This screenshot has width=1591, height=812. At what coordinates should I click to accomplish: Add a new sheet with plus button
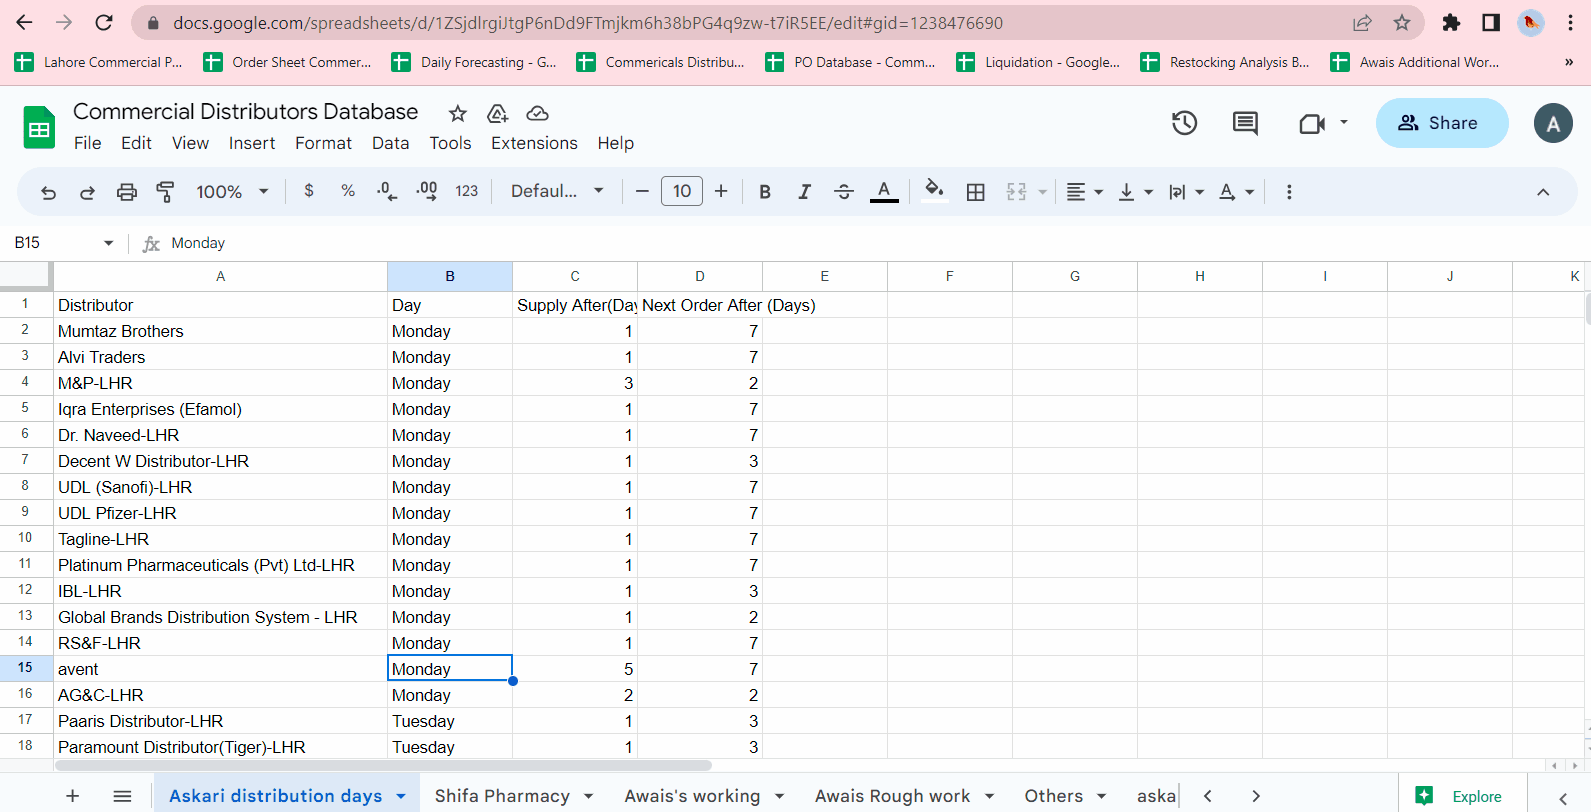pyautogui.click(x=72, y=796)
